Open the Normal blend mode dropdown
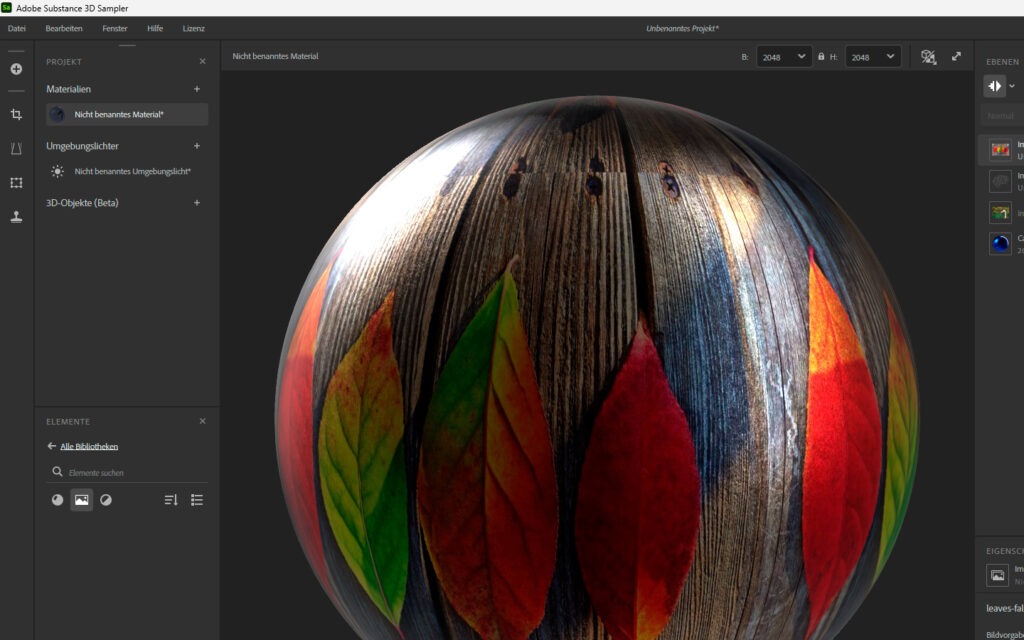The height and width of the screenshot is (640, 1024). click(x=1002, y=116)
